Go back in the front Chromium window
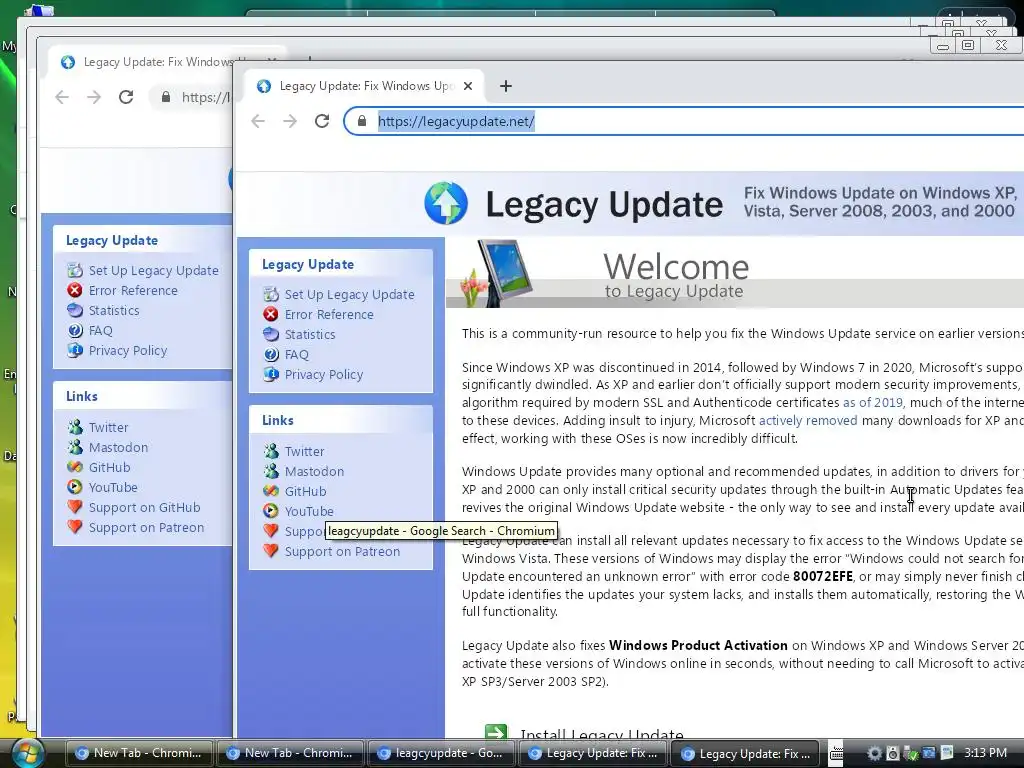Image resolution: width=1024 pixels, height=768 pixels. coord(258,121)
